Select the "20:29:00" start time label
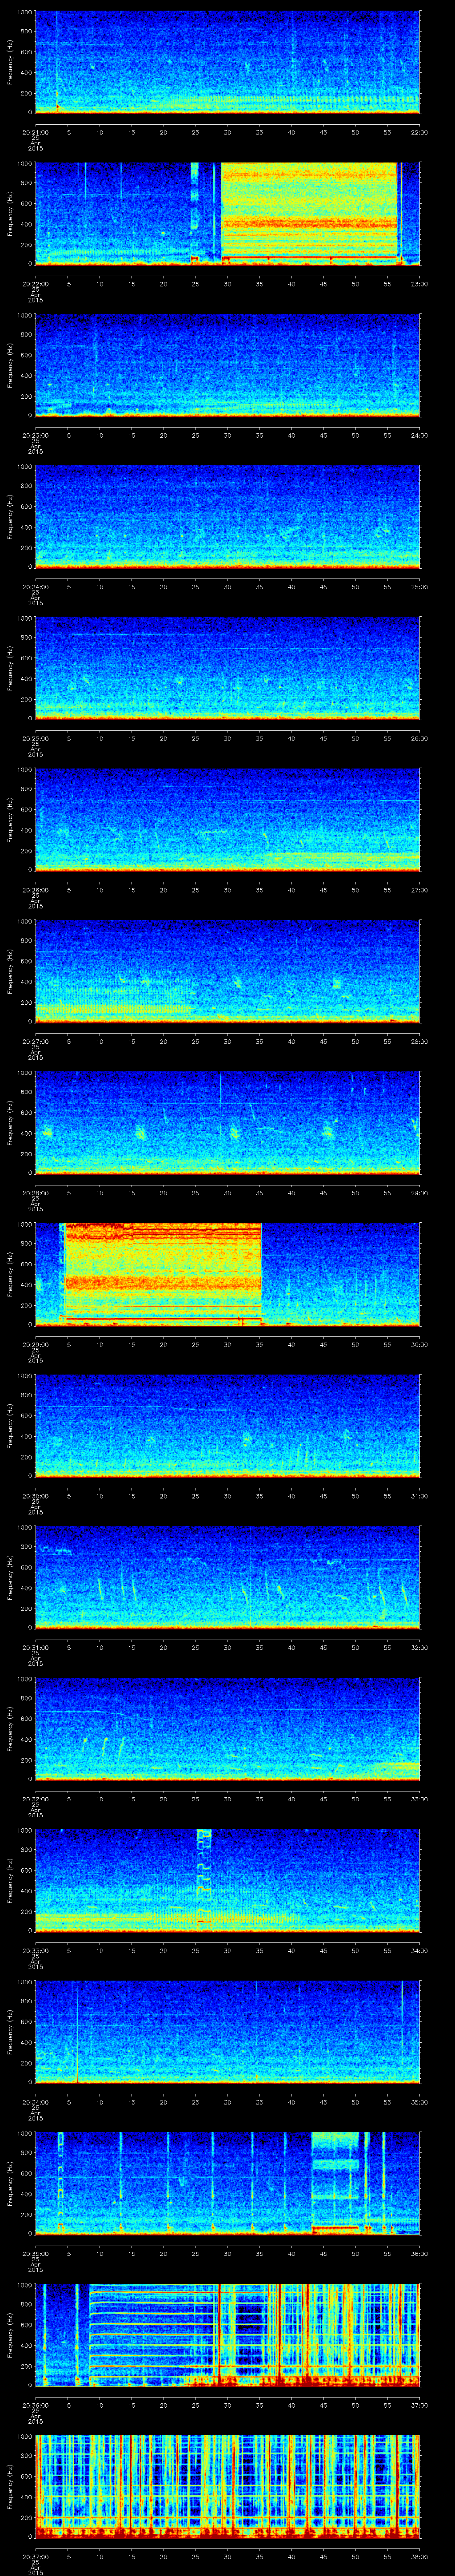The width and height of the screenshot is (455, 2576). (35, 1345)
